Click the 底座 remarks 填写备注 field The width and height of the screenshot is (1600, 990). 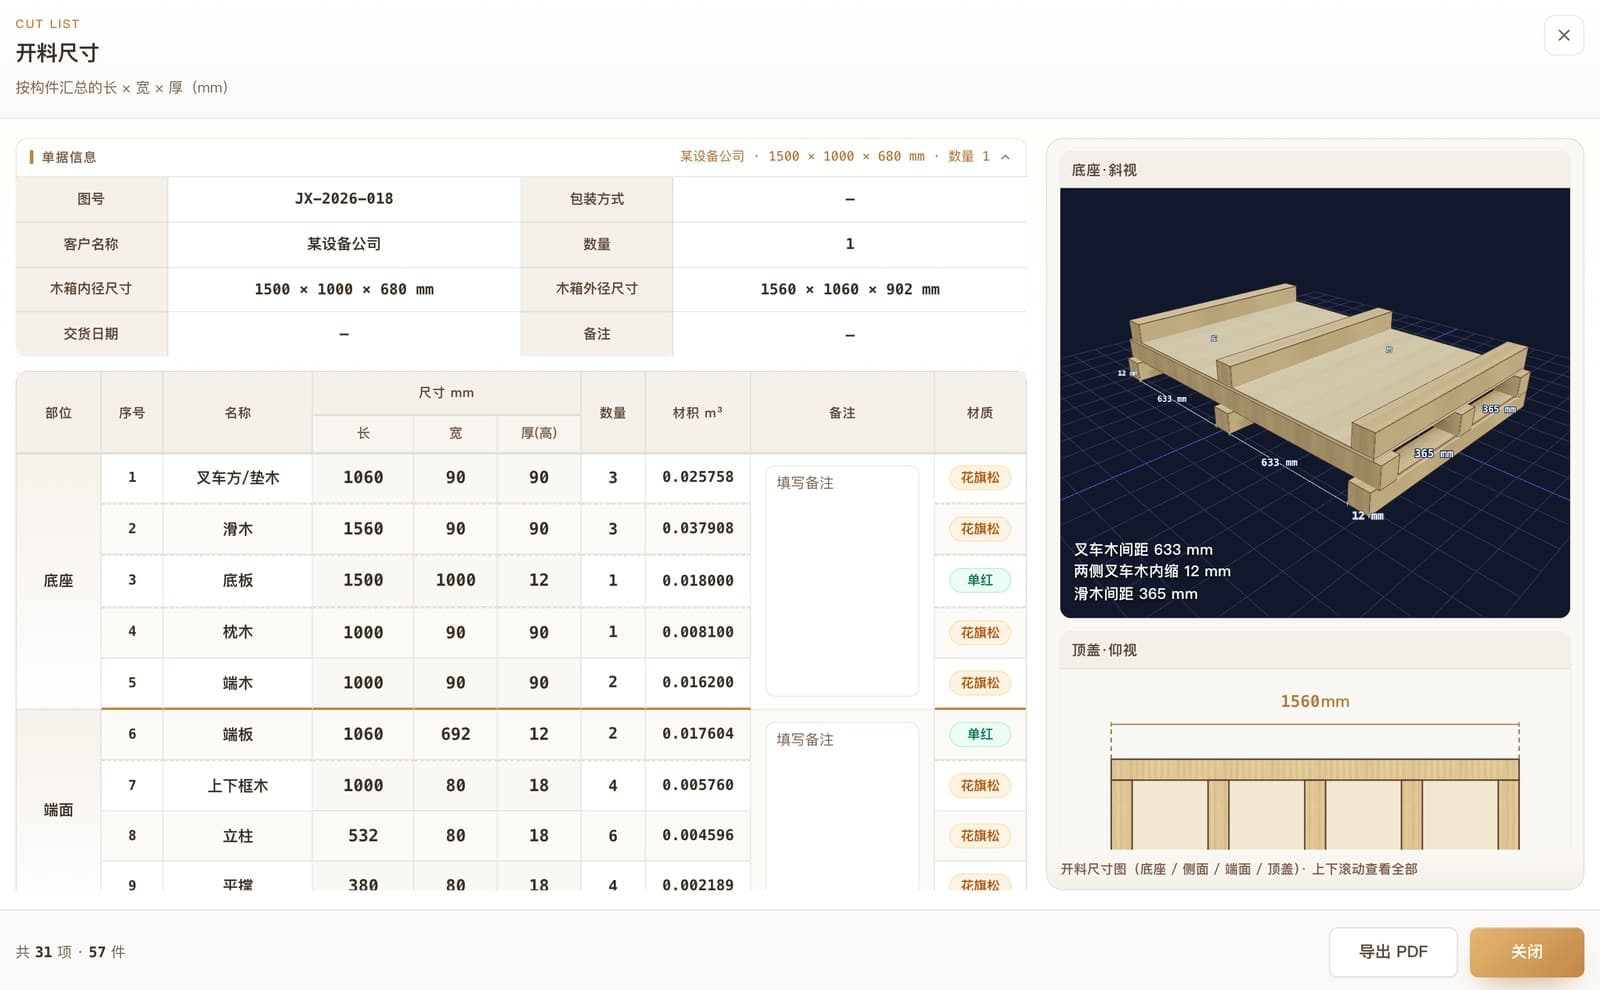point(842,580)
